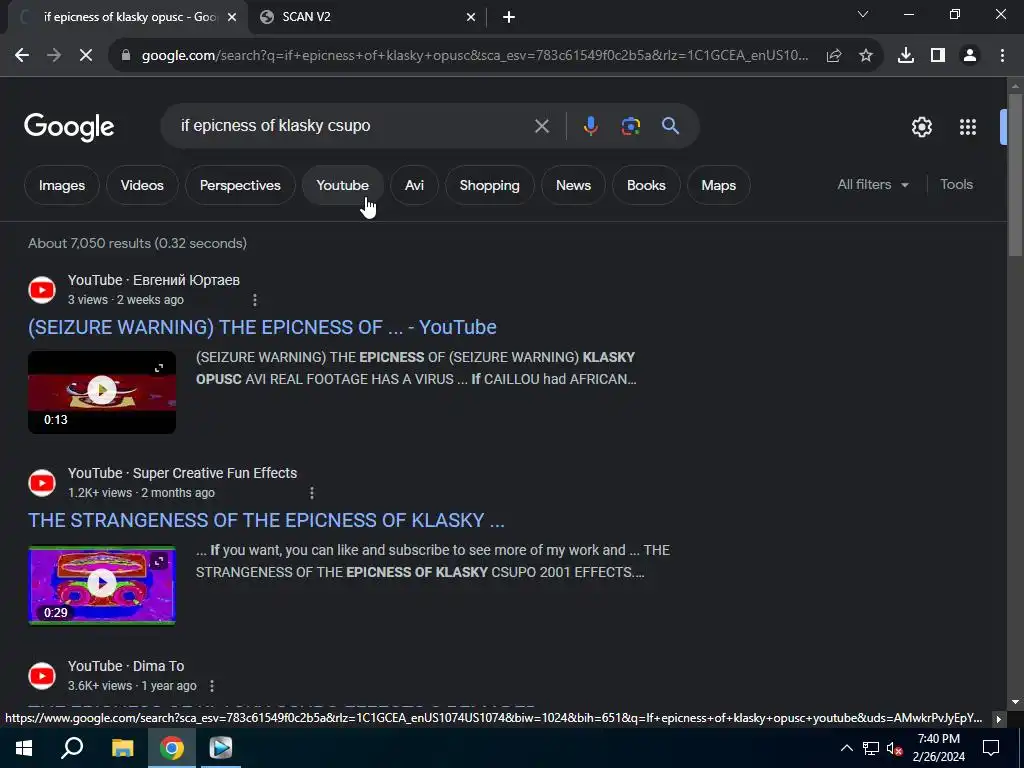Open the Google apps grid

point(968,127)
